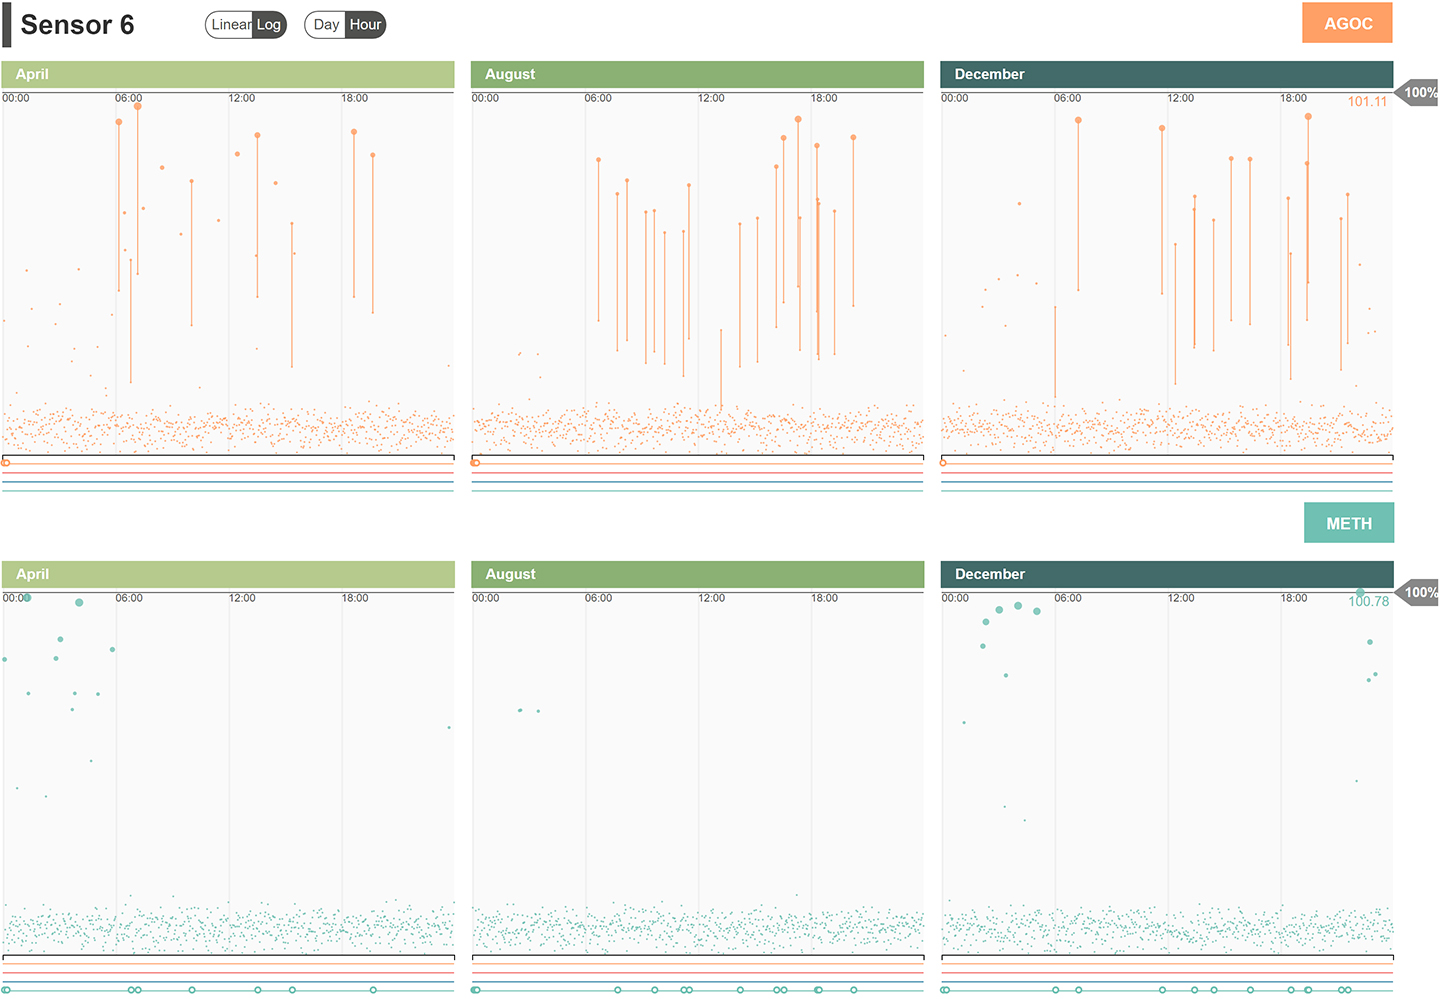Select the December header in METH row
Image resolution: width=1440 pixels, height=999 pixels.
tap(1166, 574)
